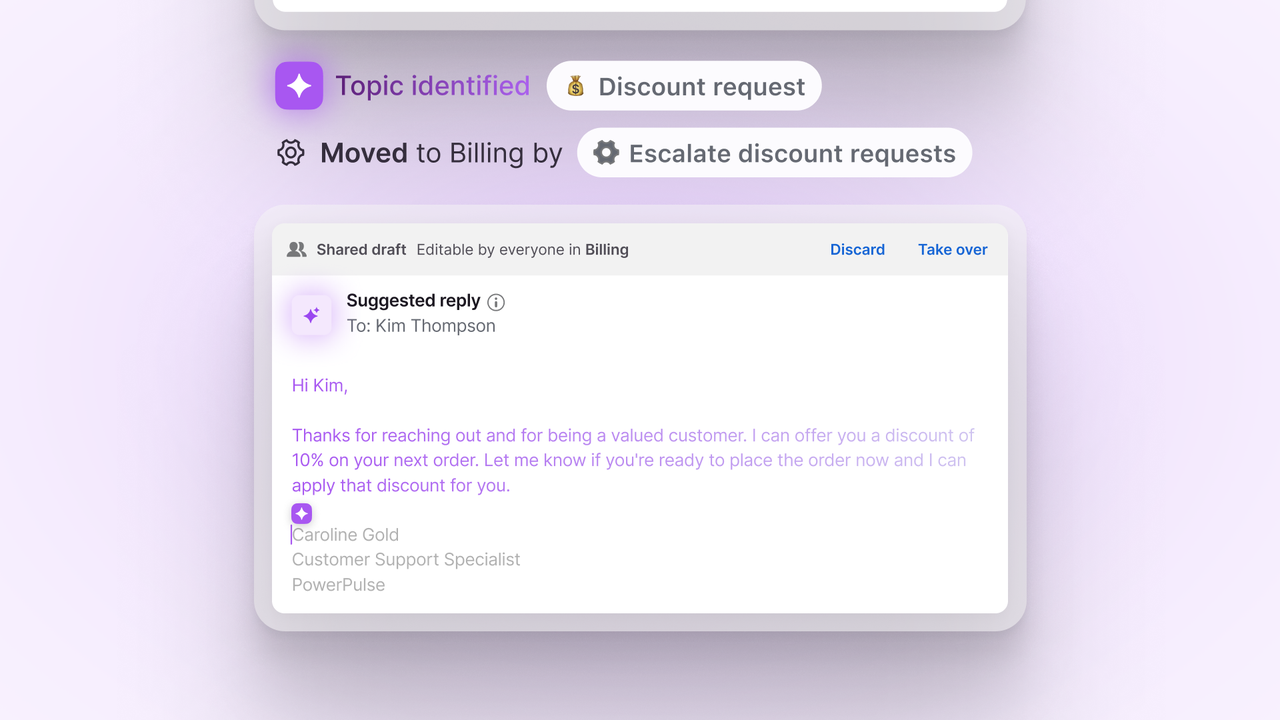Click the Suggested reply sparkle avatar

click(x=311, y=315)
